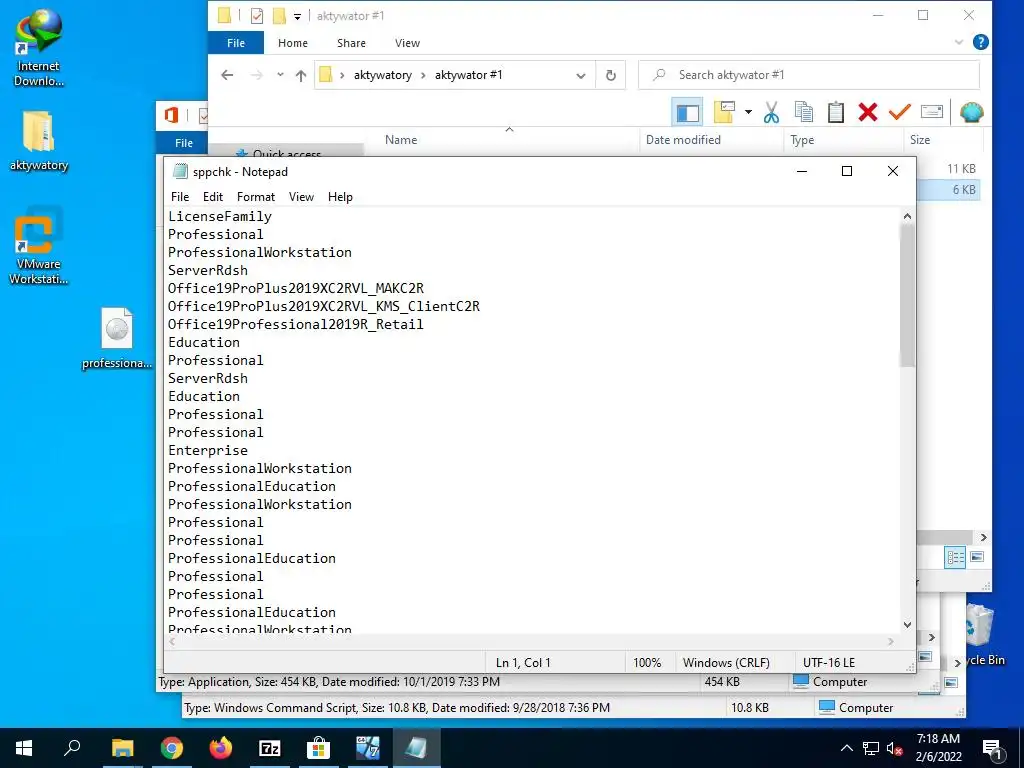Open 7-Zip from taskbar

(x=269, y=748)
